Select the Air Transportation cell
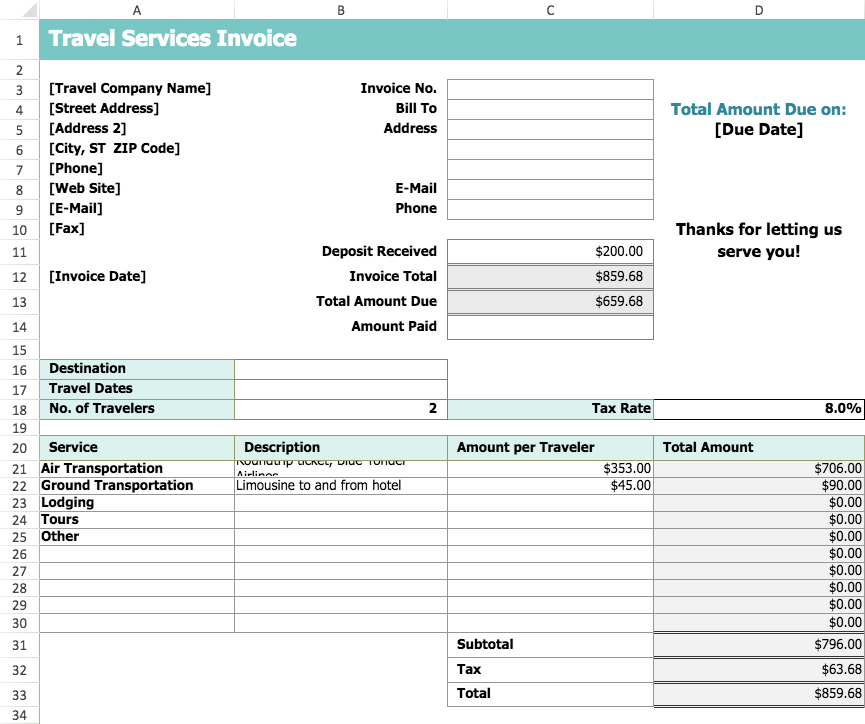Image resolution: width=865 pixels, height=724 pixels. pyautogui.click(x=137, y=469)
